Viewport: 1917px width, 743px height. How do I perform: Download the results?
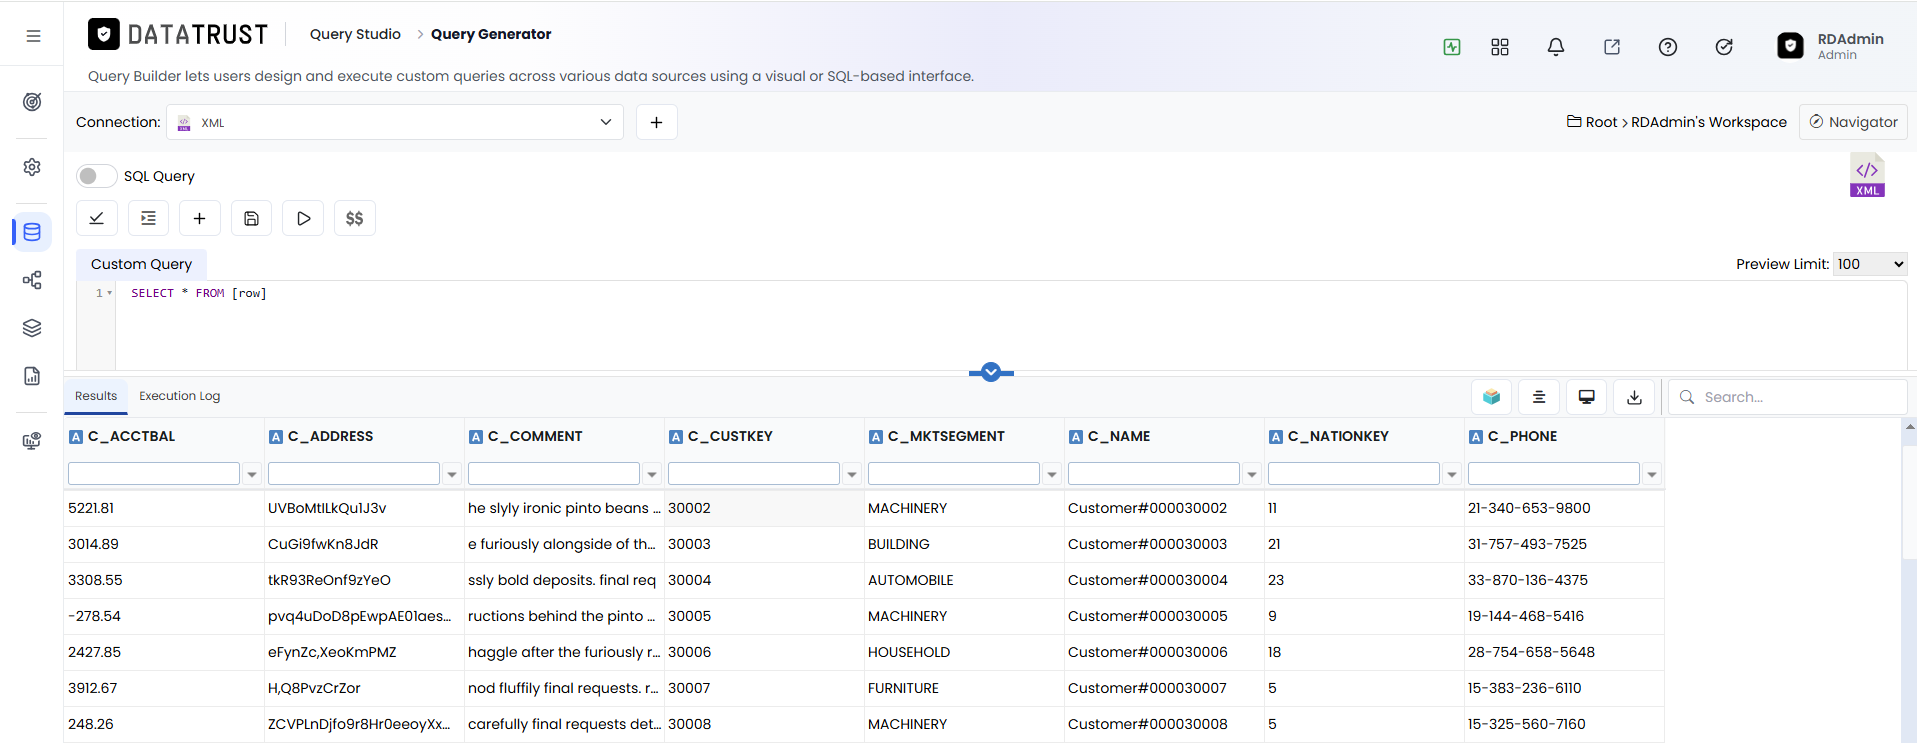[1634, 397]
